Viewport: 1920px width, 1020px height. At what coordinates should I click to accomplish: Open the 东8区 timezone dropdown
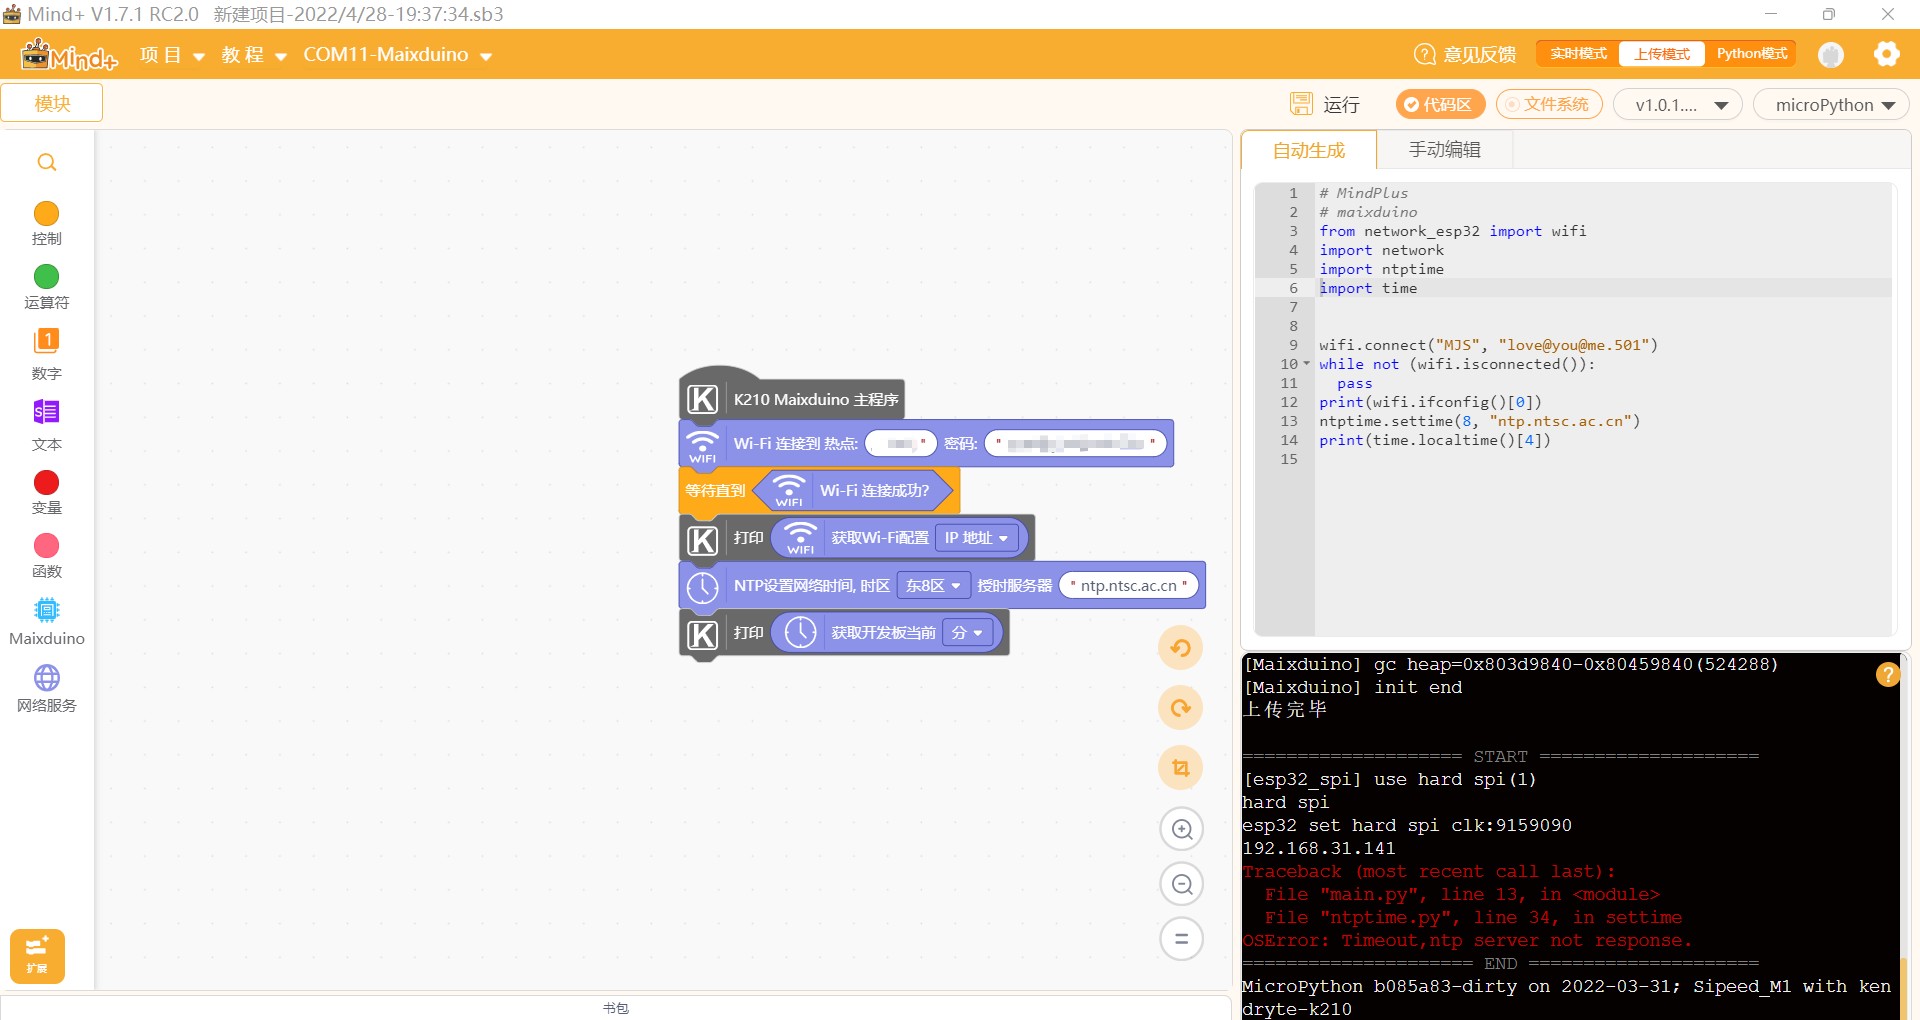(x=933, y=586)
